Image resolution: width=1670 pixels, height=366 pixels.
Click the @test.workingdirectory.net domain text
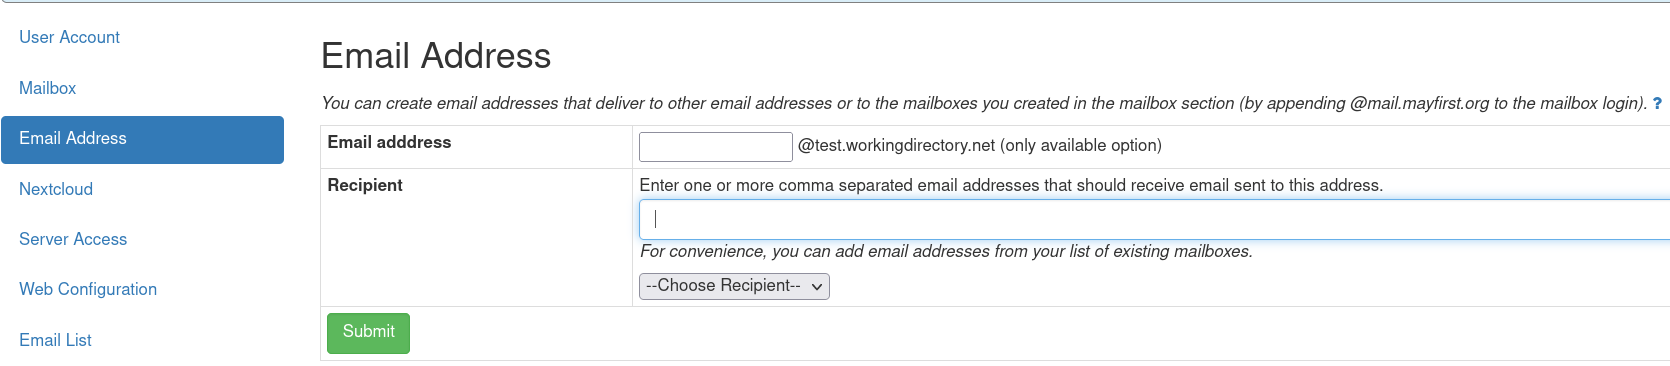click(x=896, y=145)
